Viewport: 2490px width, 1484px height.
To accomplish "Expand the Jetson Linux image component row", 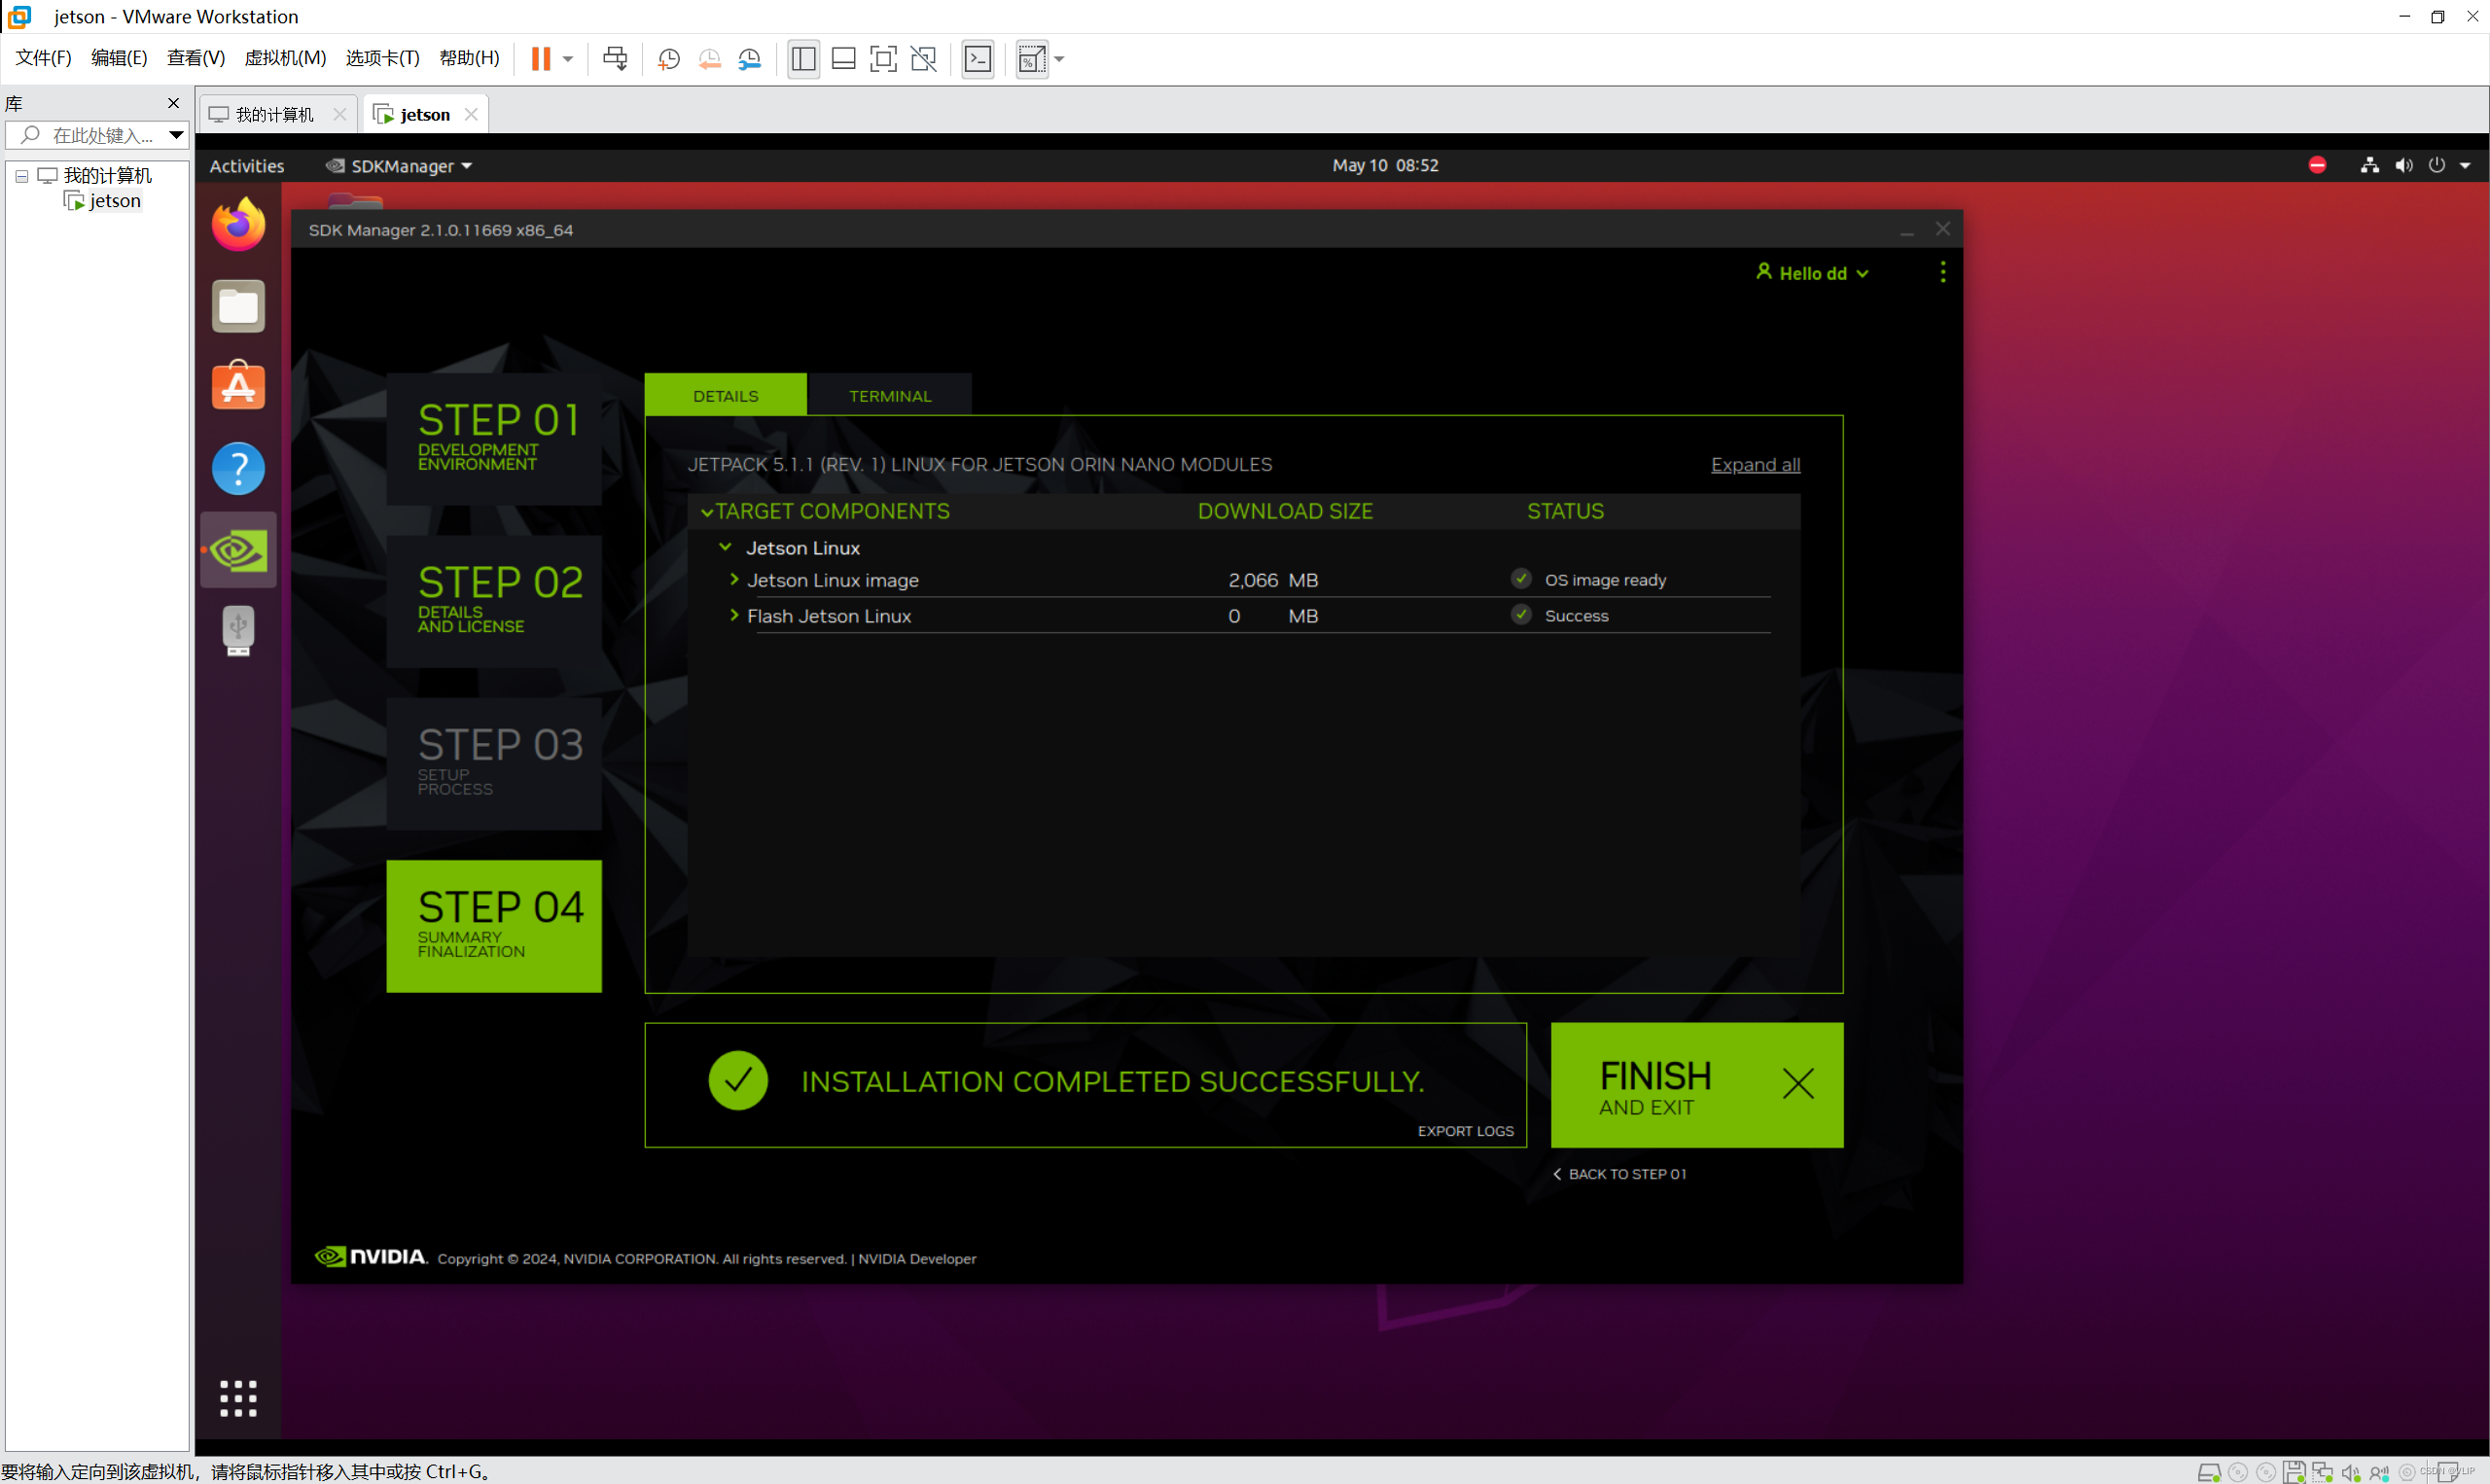I will pyautogui.click(x=735, y=580).
